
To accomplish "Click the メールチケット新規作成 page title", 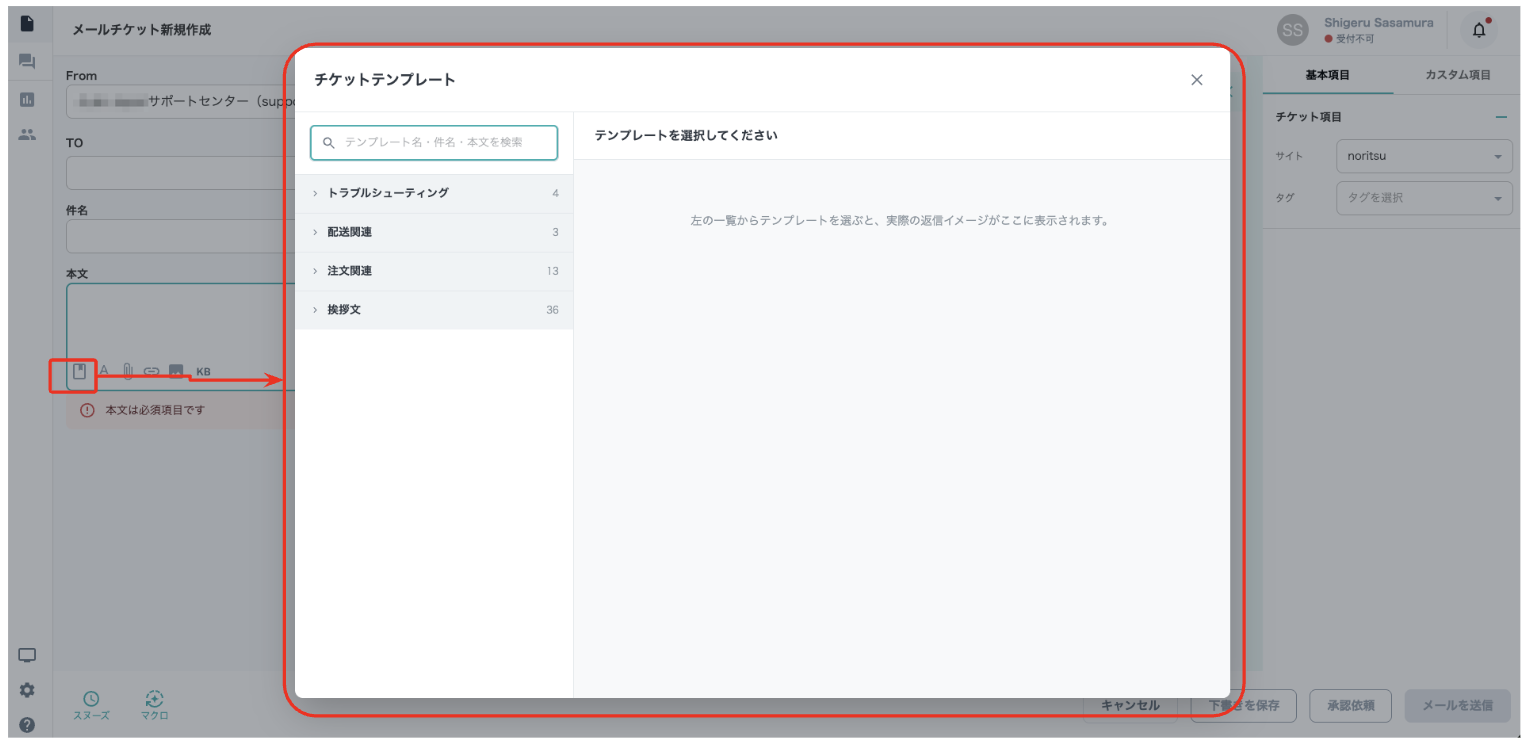I will point(142,30).
